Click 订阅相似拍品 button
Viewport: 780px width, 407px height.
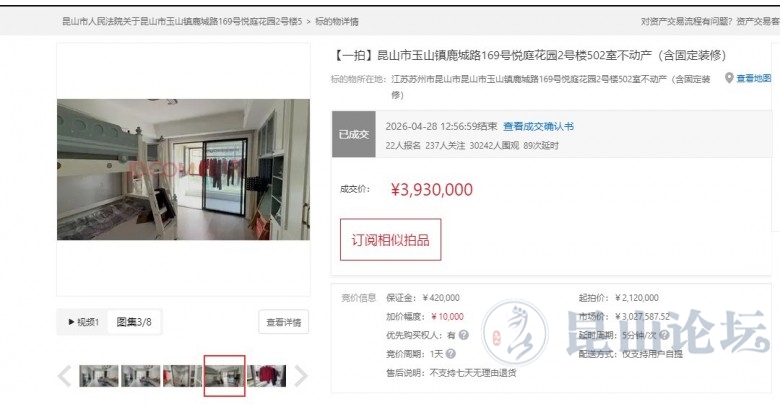[390, 240]
